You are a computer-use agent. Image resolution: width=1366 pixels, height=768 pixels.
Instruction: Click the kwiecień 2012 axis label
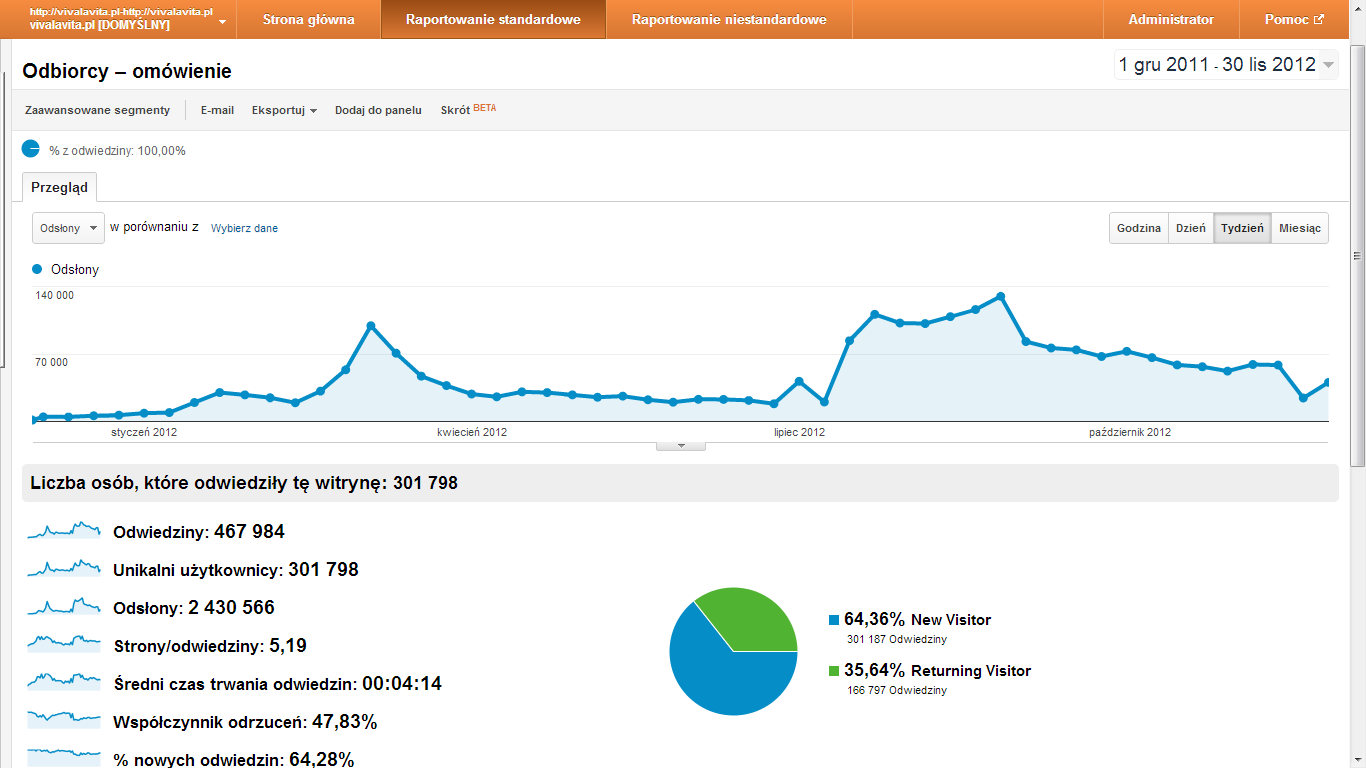click(x=472, y=432)
